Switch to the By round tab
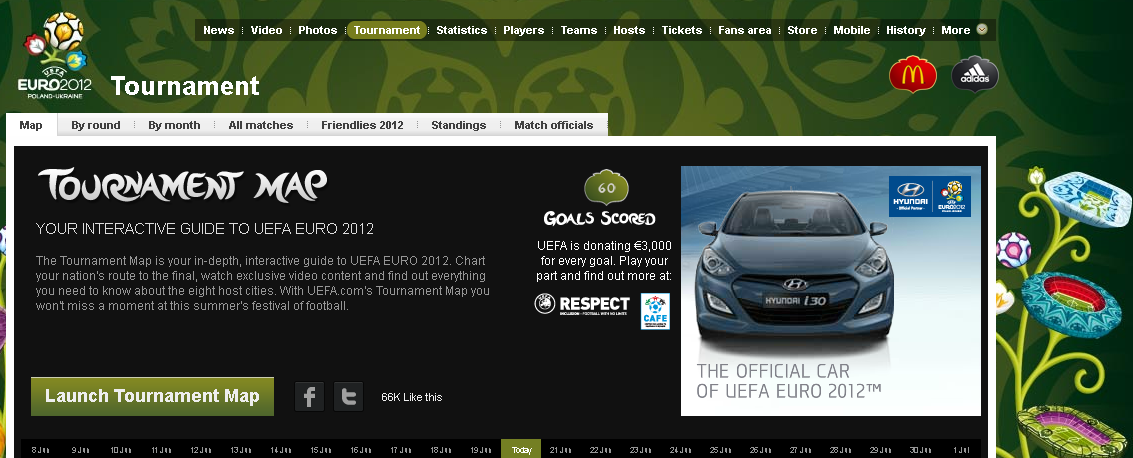This screenshot has height=458, width=1133. pyautogui.click(x=95, y=125)
